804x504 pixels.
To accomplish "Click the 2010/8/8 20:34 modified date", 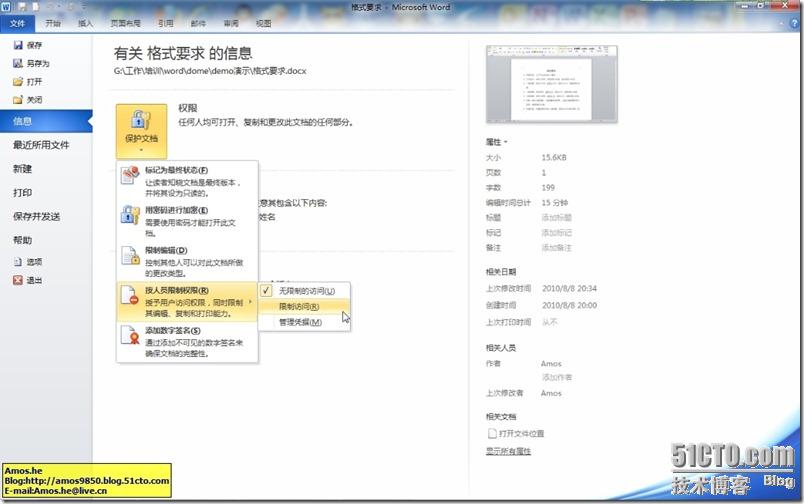I will click(570, 289).
